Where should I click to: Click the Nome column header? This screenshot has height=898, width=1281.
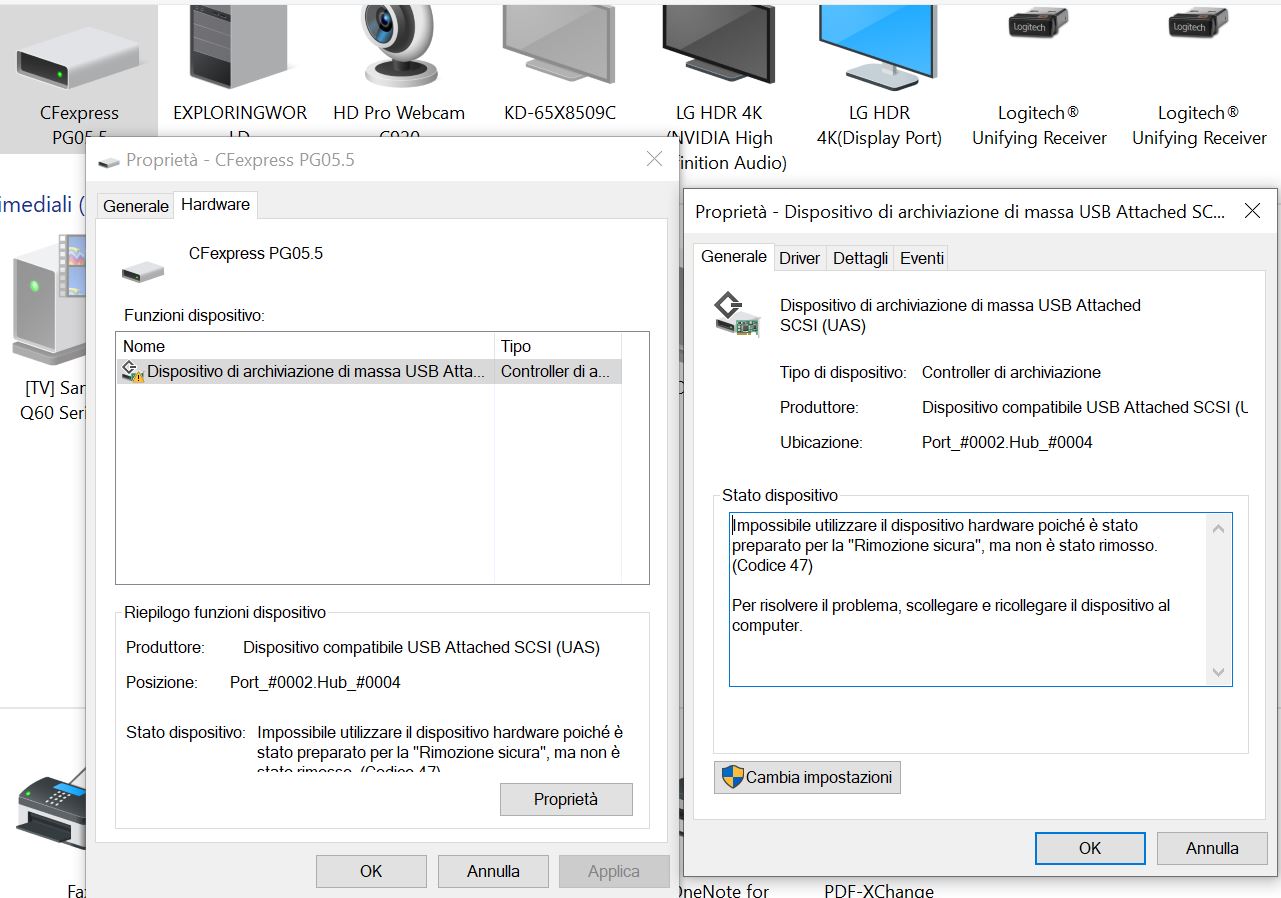click(x=305, y=346)
